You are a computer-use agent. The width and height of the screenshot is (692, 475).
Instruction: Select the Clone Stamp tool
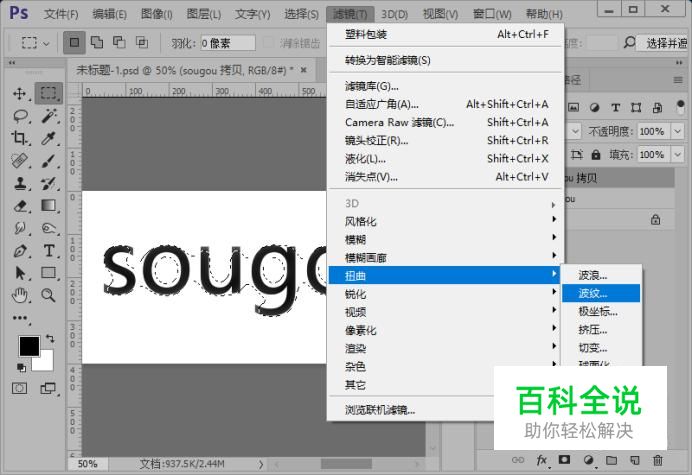(20, 183)
